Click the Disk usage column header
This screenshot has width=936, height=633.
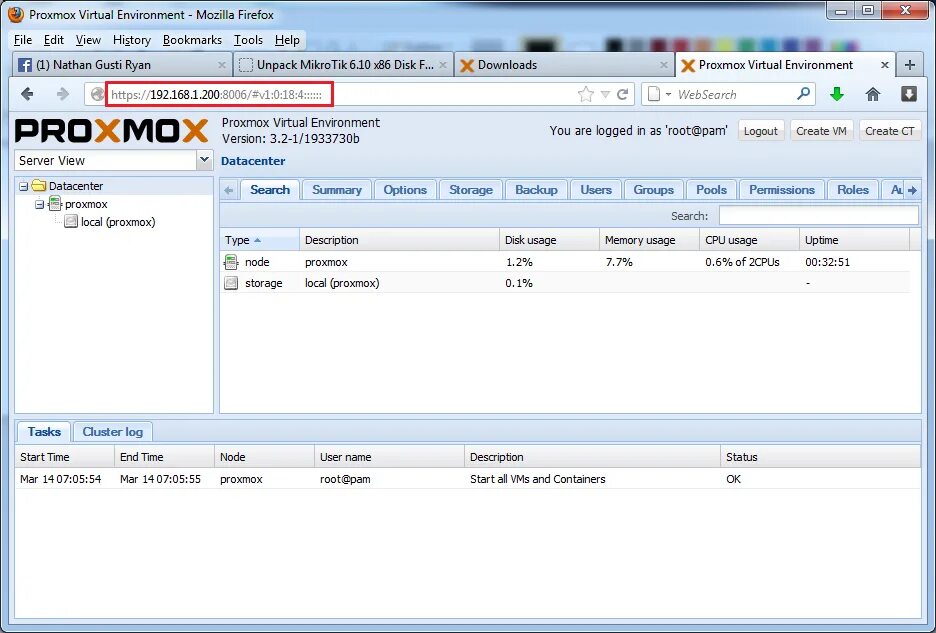549,240
